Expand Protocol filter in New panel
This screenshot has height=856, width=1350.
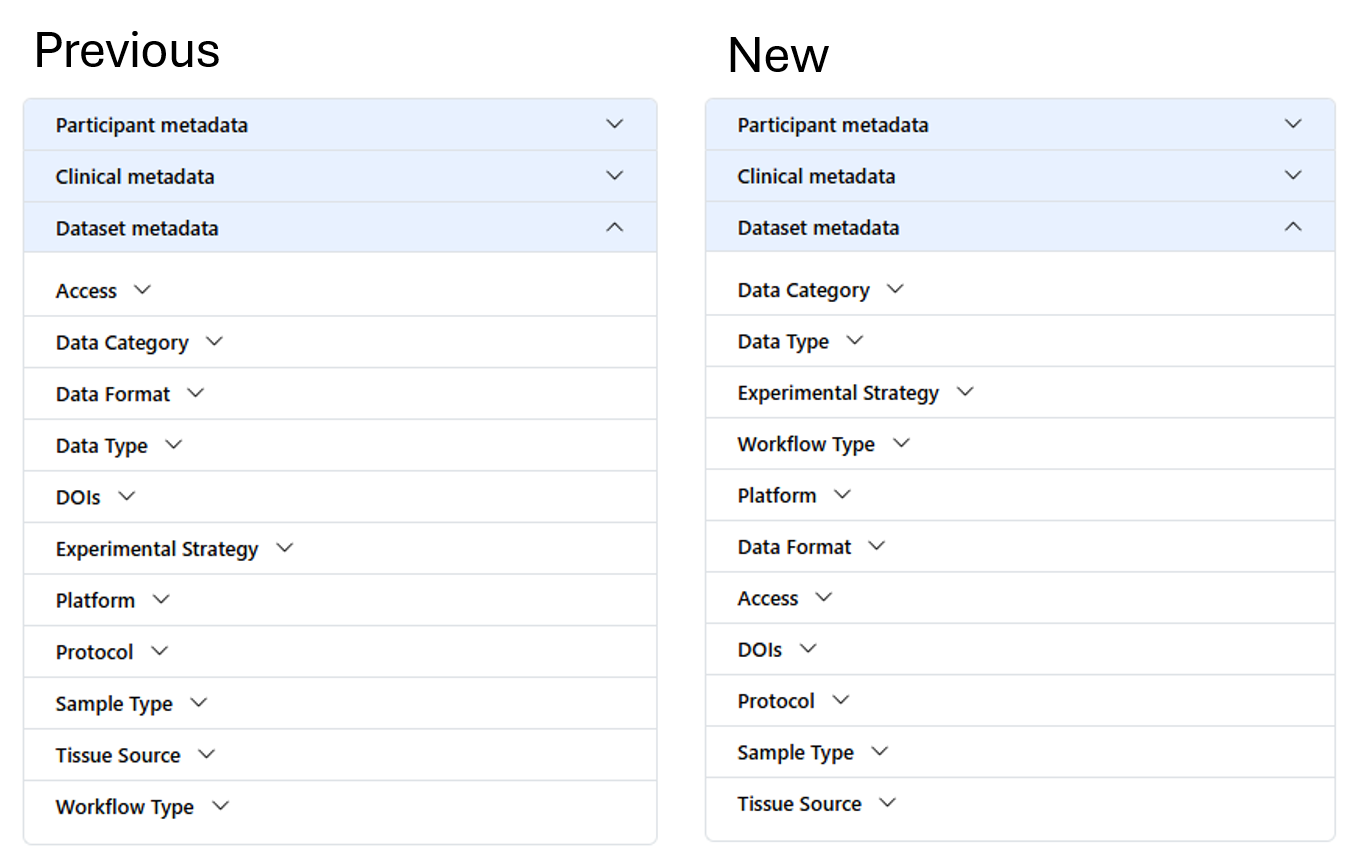840,700
